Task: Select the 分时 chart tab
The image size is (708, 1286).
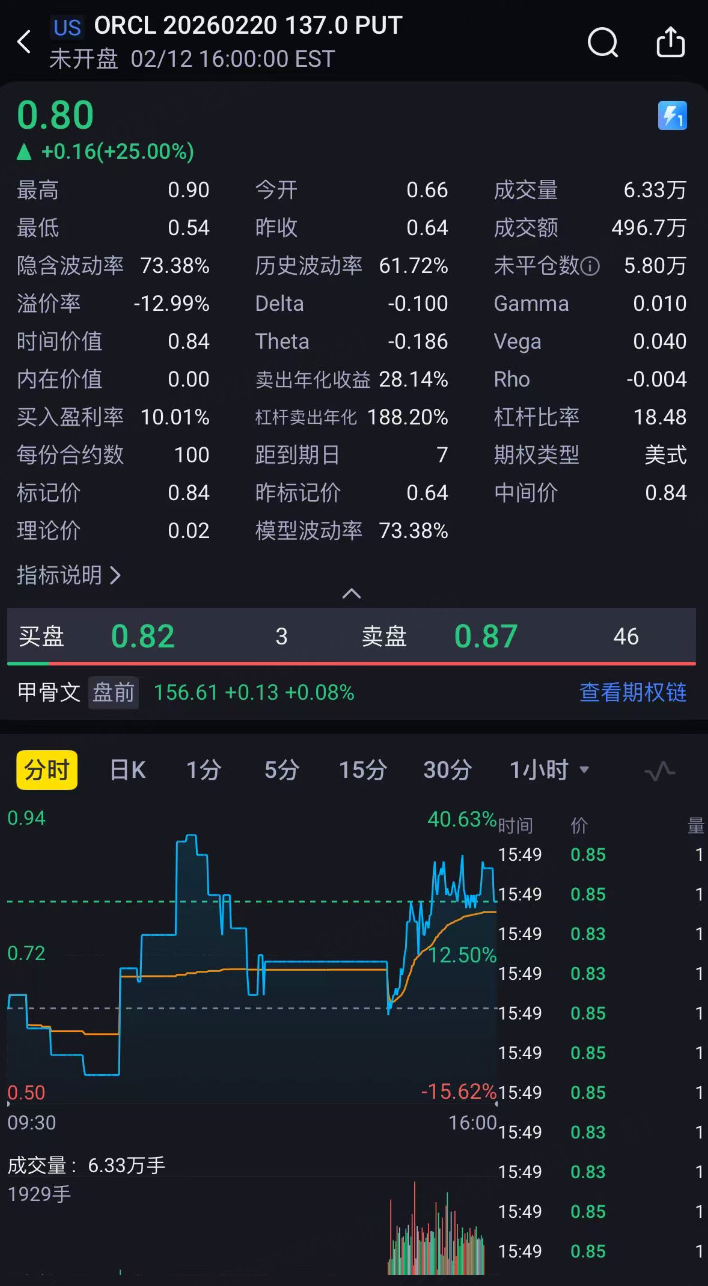Action: pos(47,770)
